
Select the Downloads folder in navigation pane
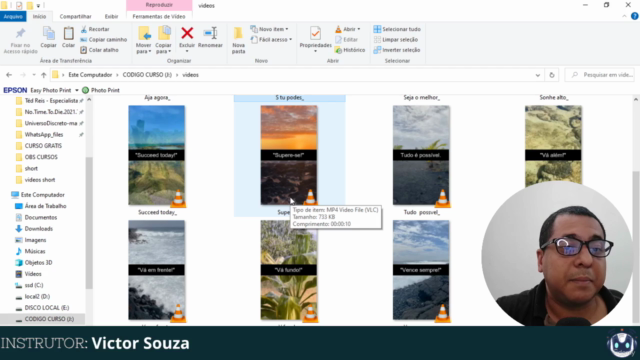[38, 229]
